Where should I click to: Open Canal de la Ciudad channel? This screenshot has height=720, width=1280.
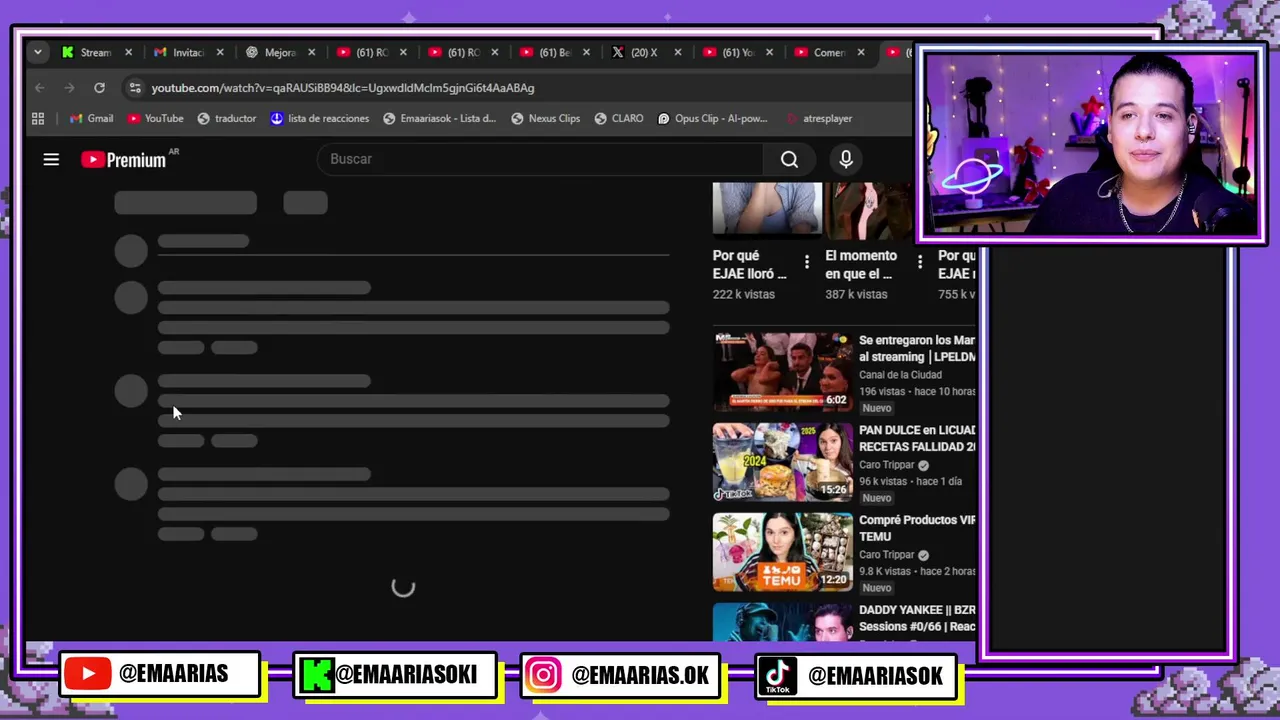[x=900, y=375]
